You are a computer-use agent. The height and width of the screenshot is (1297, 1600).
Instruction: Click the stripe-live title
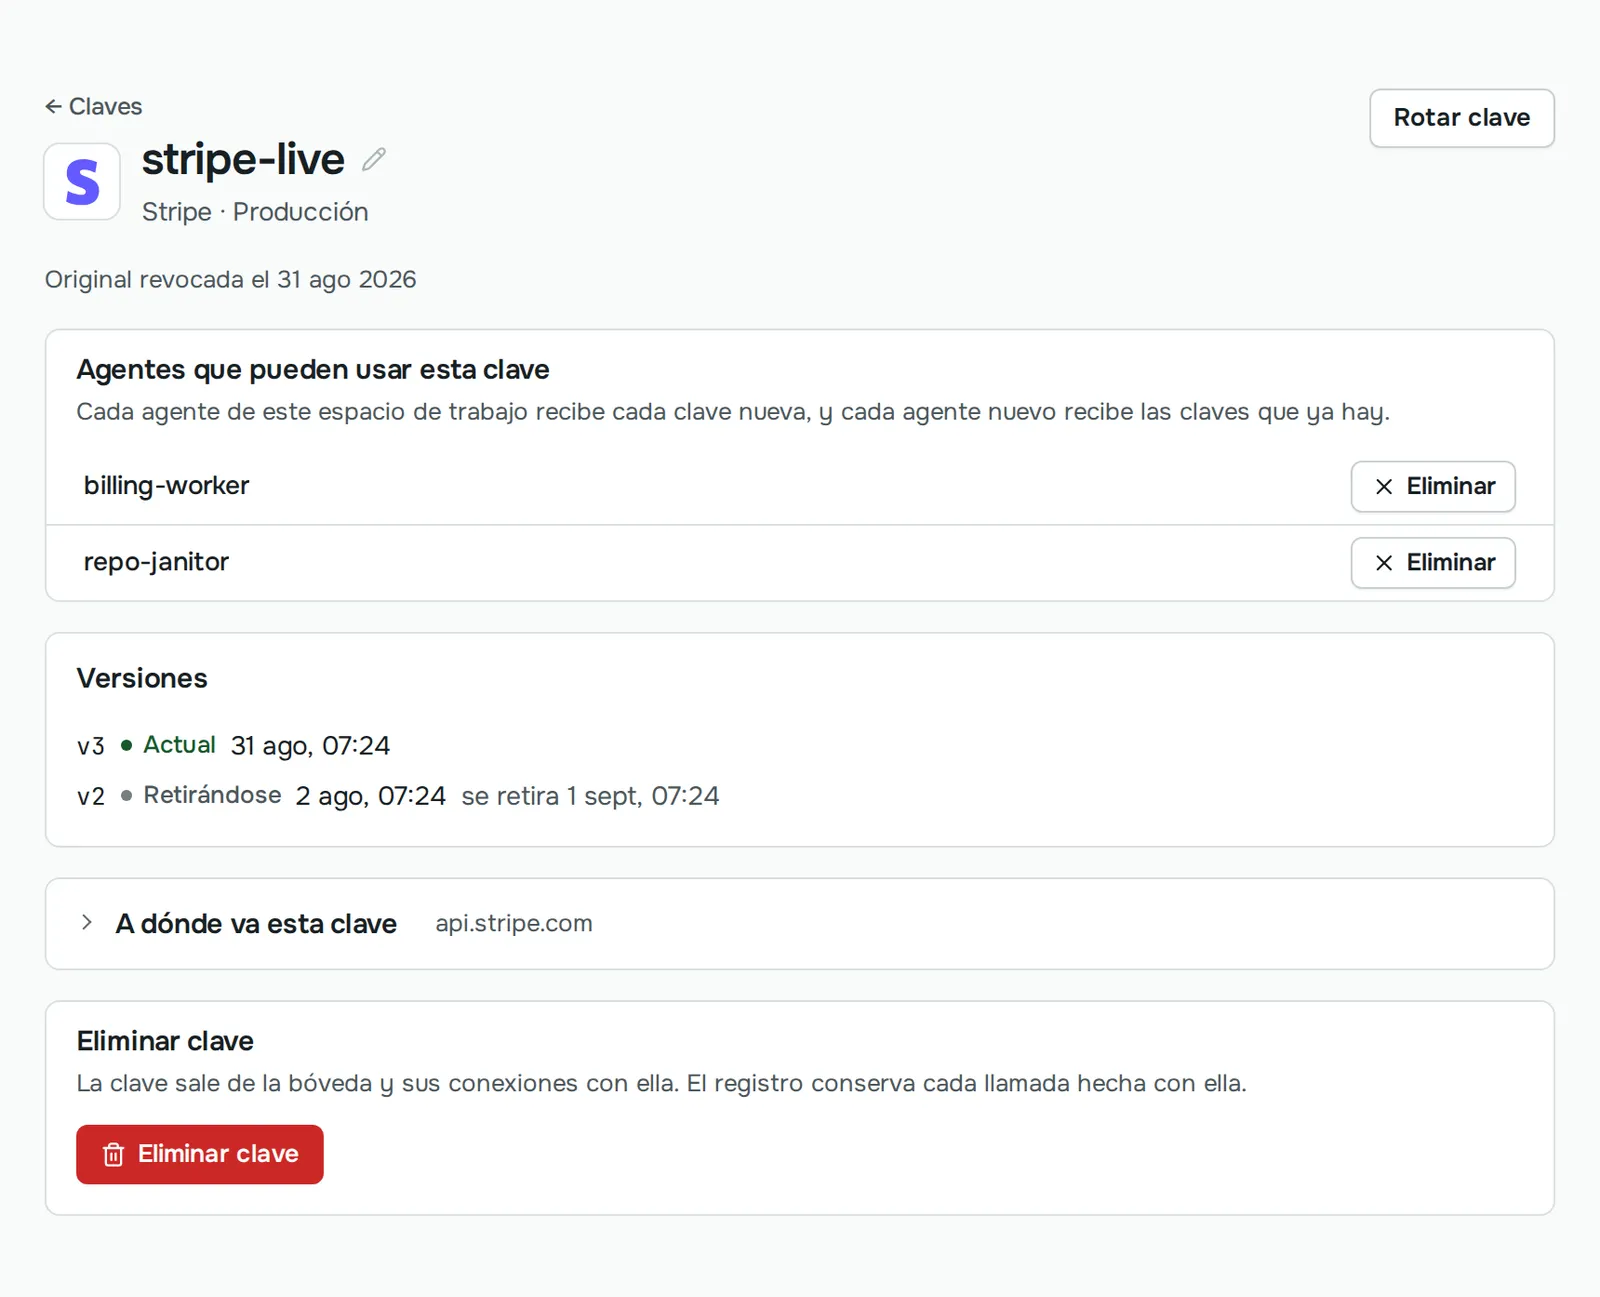[243, 160]
